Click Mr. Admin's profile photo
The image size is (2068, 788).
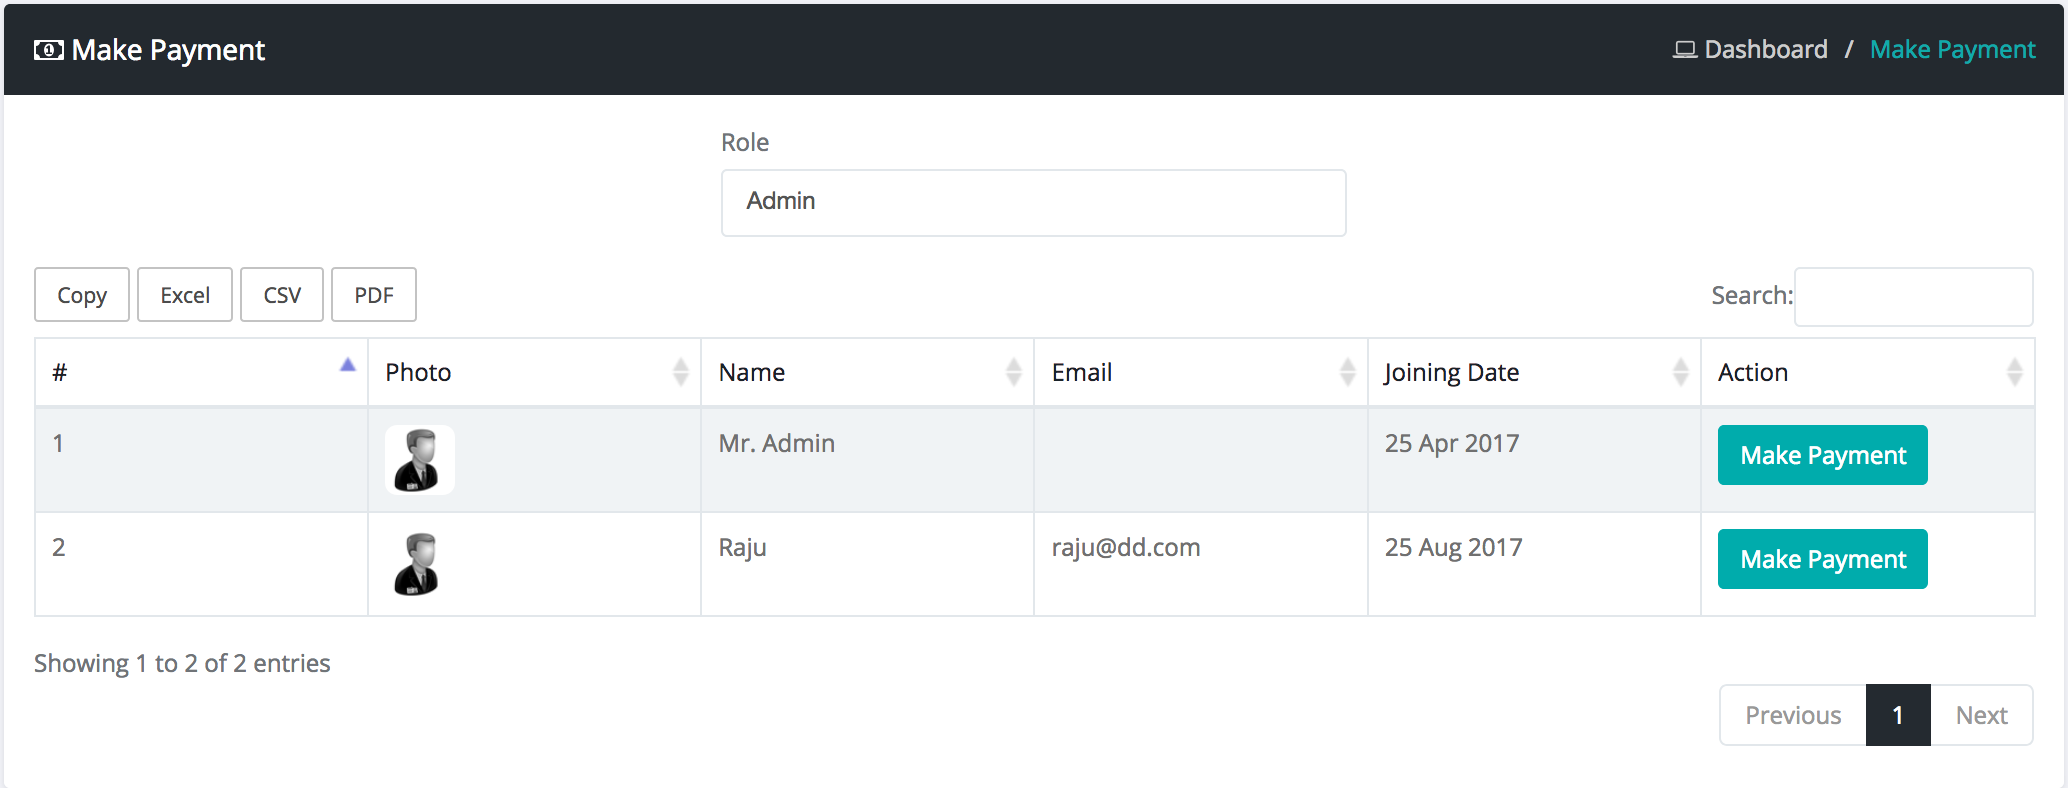[419, 460]
